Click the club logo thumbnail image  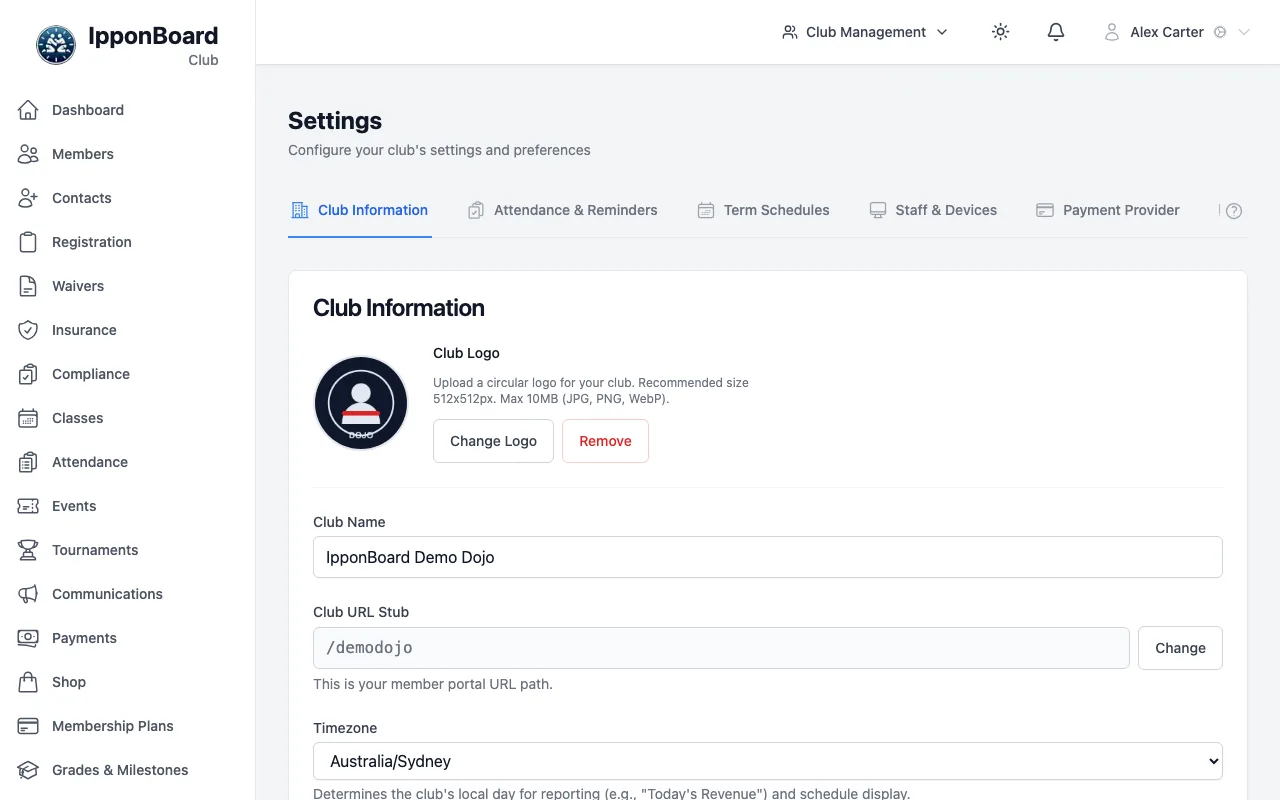(361, 403)
